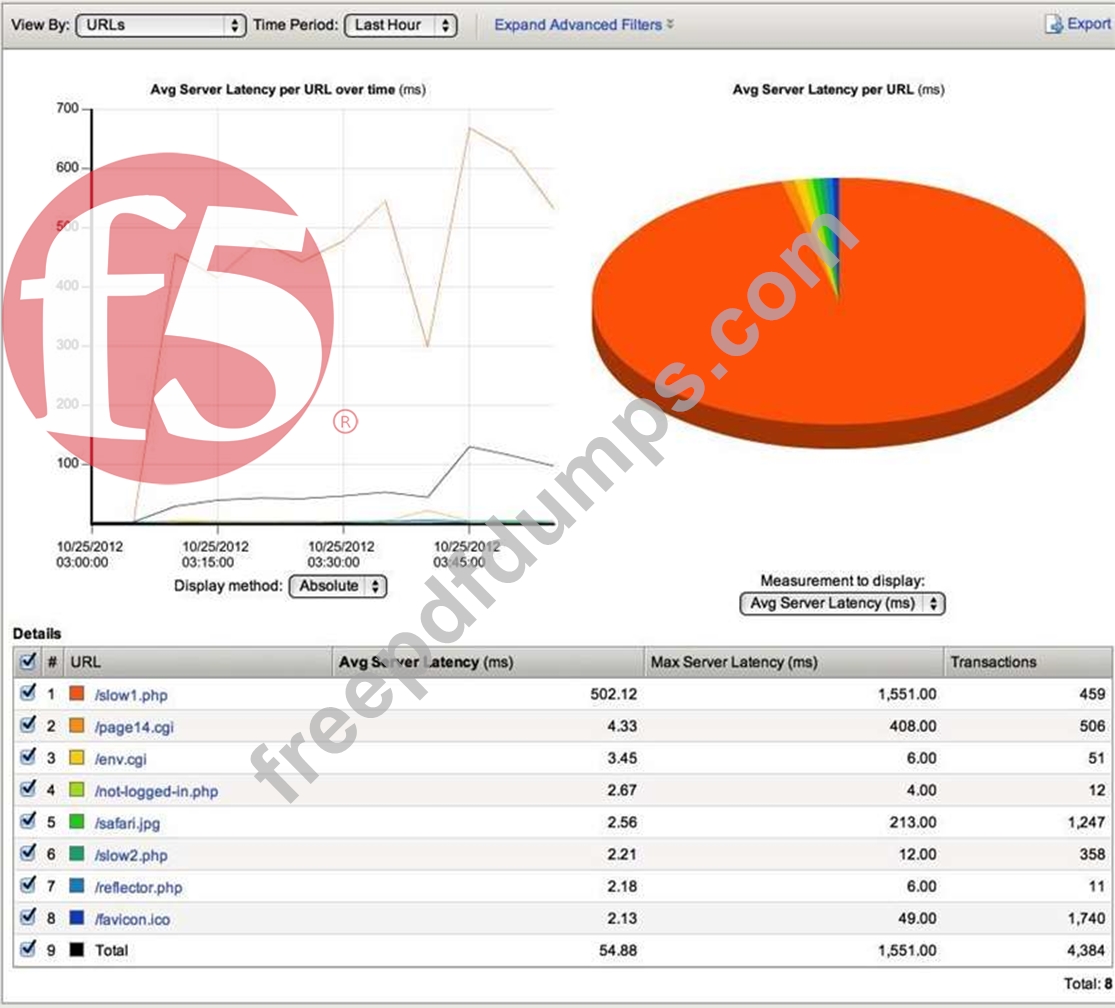Image resolution: width=1115 pixels, height=1008 pixels.
Task: Click the orange /slow1.php color swatch
Action: [77, 694]
